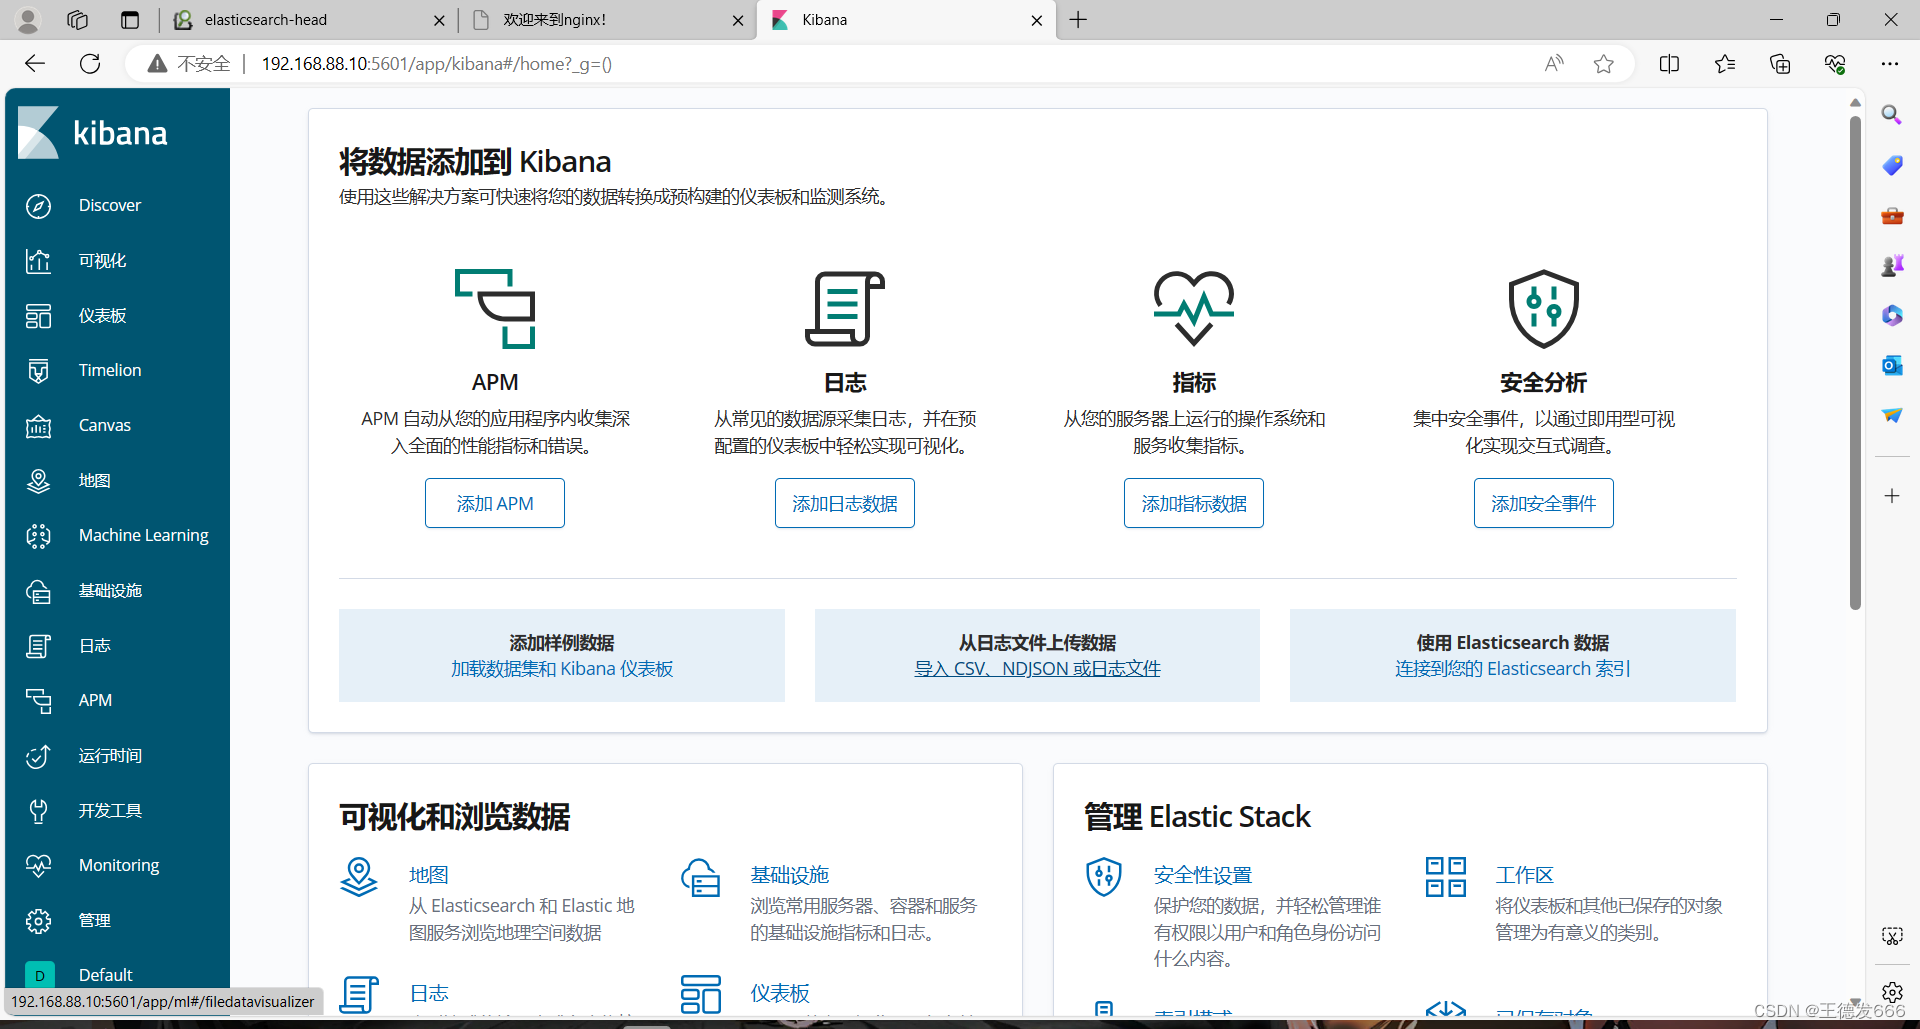This screenshot has height=1029, width=1920.
Task: Open browser settings and more menu
Action: pyautogui.click(x=1889, y=64)
